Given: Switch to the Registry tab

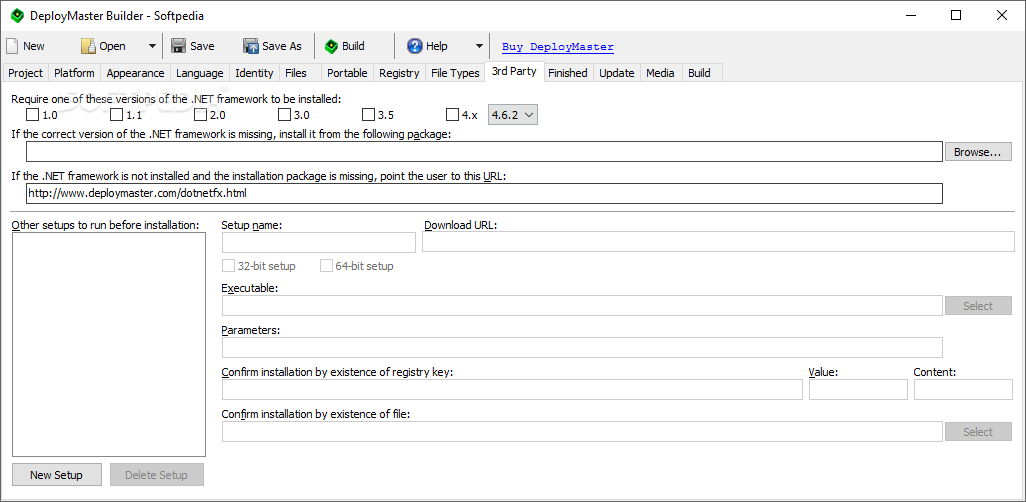Looking at the screenshot, I should point(399,73).
